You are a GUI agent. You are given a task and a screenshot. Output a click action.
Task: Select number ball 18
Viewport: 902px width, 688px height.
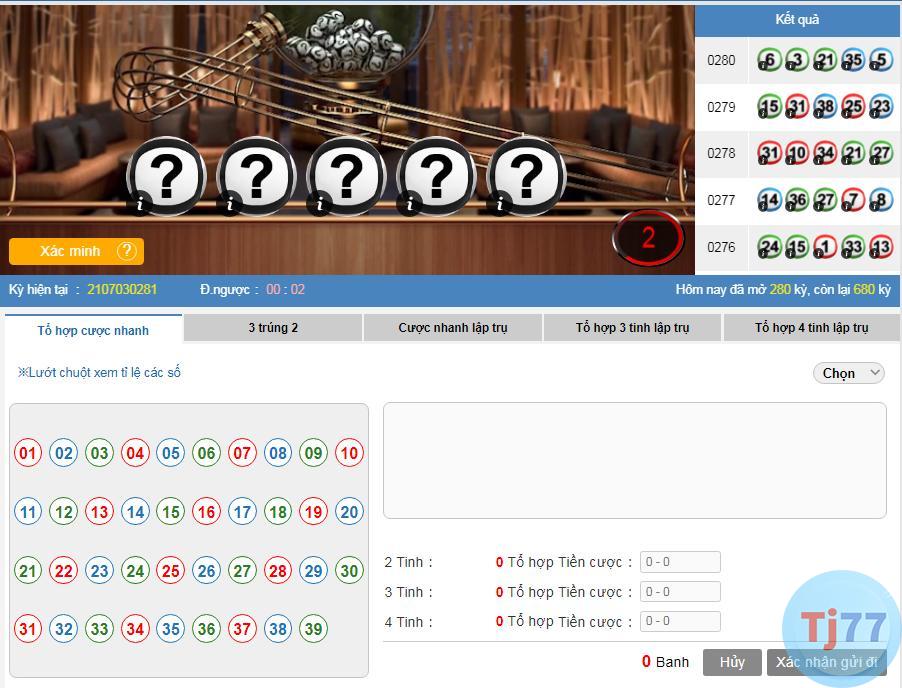(x=278, y=511)
